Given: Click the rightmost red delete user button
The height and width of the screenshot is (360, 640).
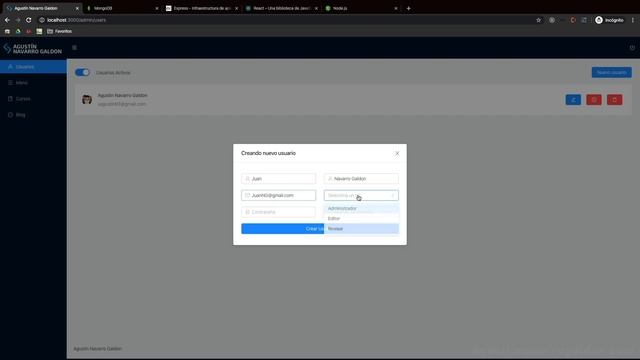Looking at the screenshot, I should click(x=614, y=100).
